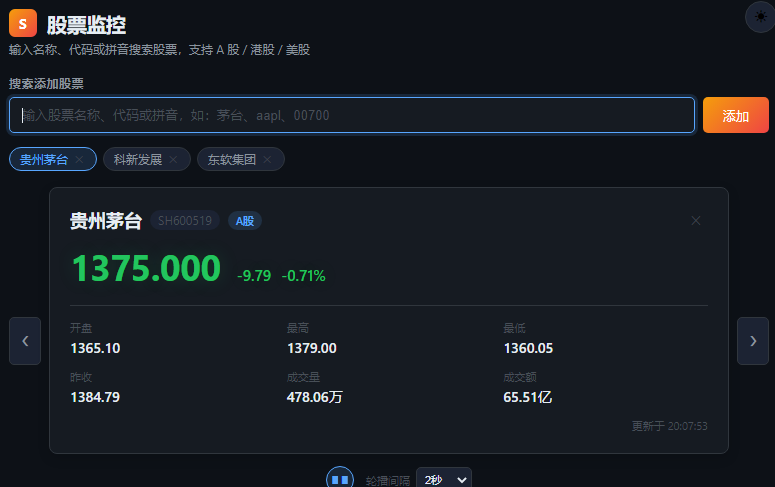Remove 东软集团 chip with its X
Screen dimensions: 775x487
click(267, 159)
